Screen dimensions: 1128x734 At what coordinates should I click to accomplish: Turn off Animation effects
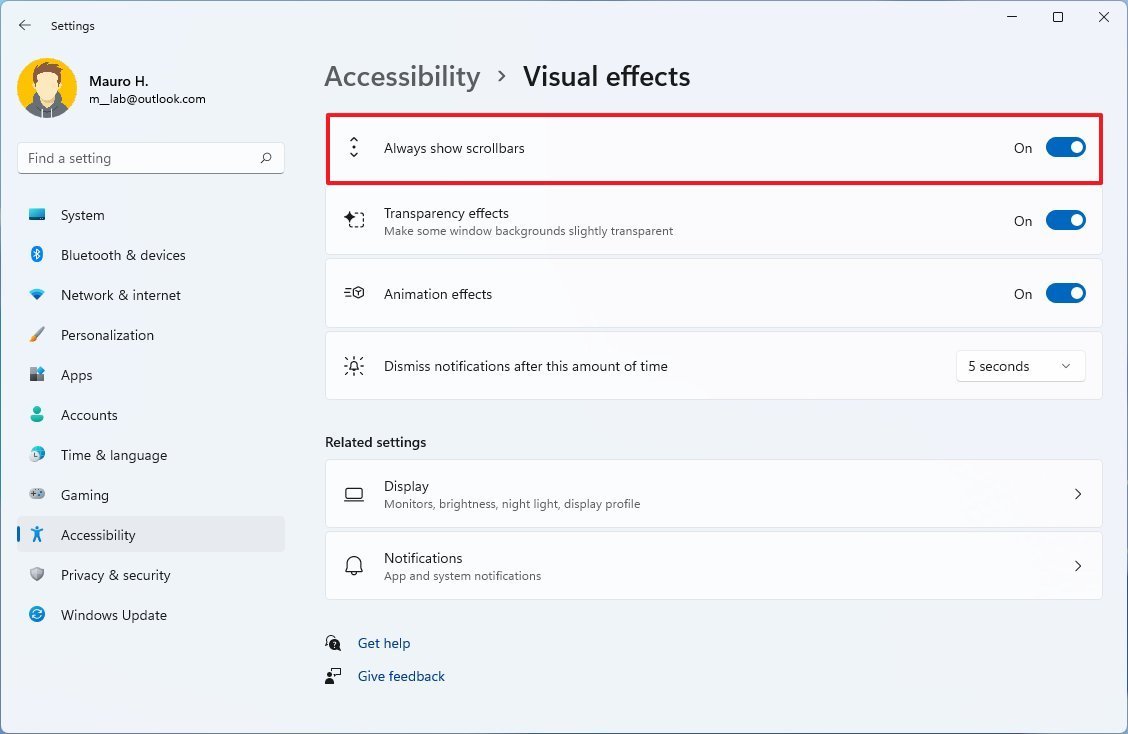tap(1066, 293)
